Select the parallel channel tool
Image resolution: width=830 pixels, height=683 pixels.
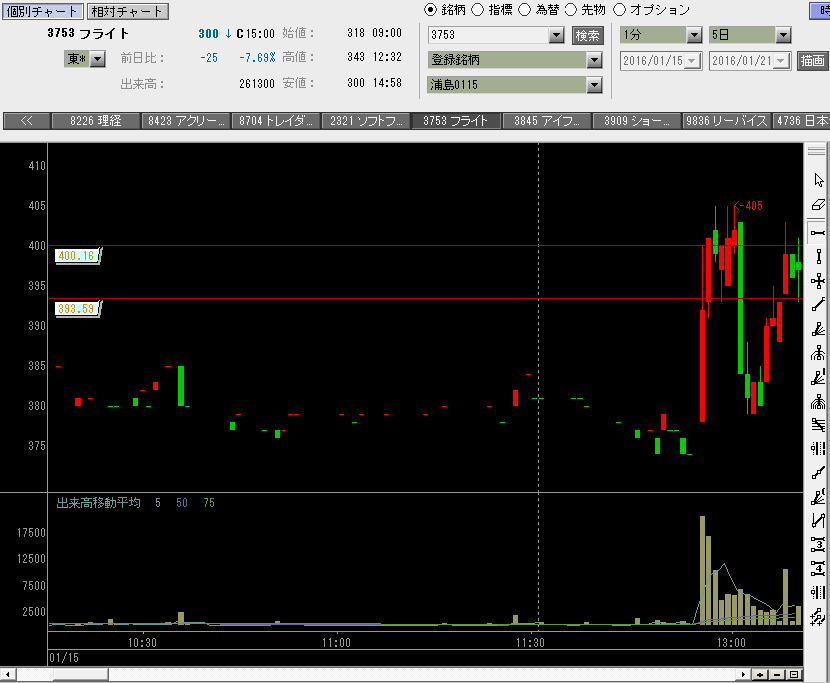pyautogui.click(x=818, y=520)
